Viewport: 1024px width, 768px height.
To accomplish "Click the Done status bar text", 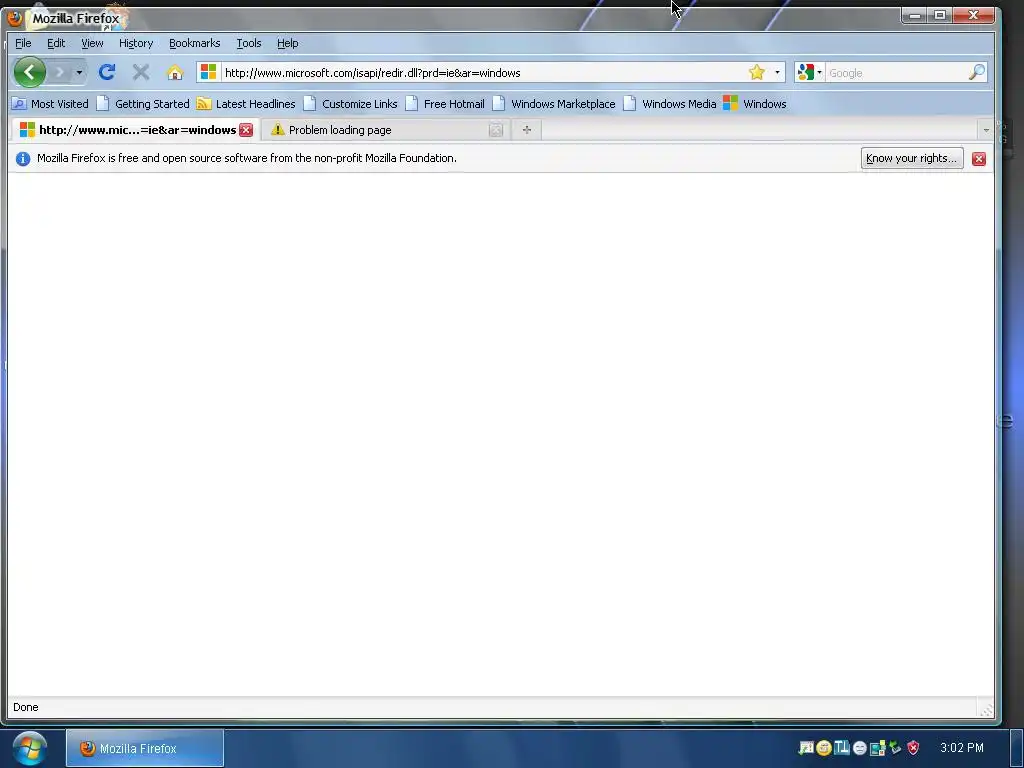I will (25, 707).
